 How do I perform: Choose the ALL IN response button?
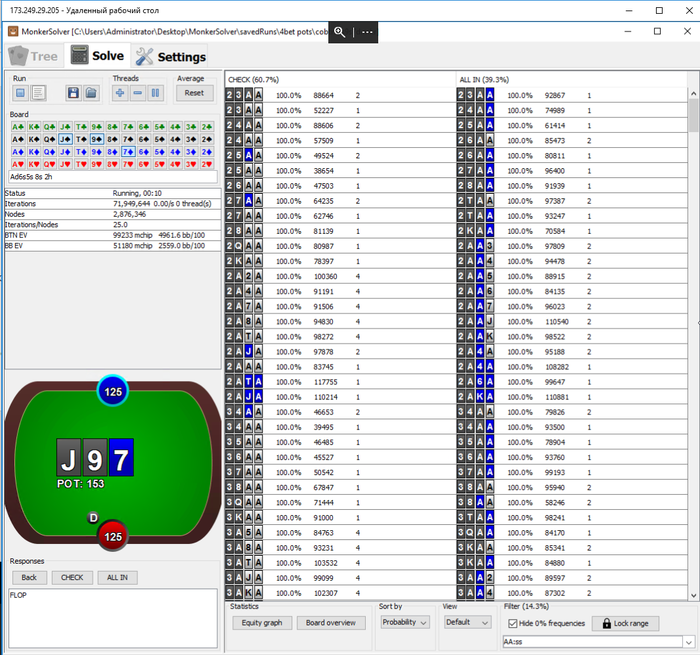117,577
